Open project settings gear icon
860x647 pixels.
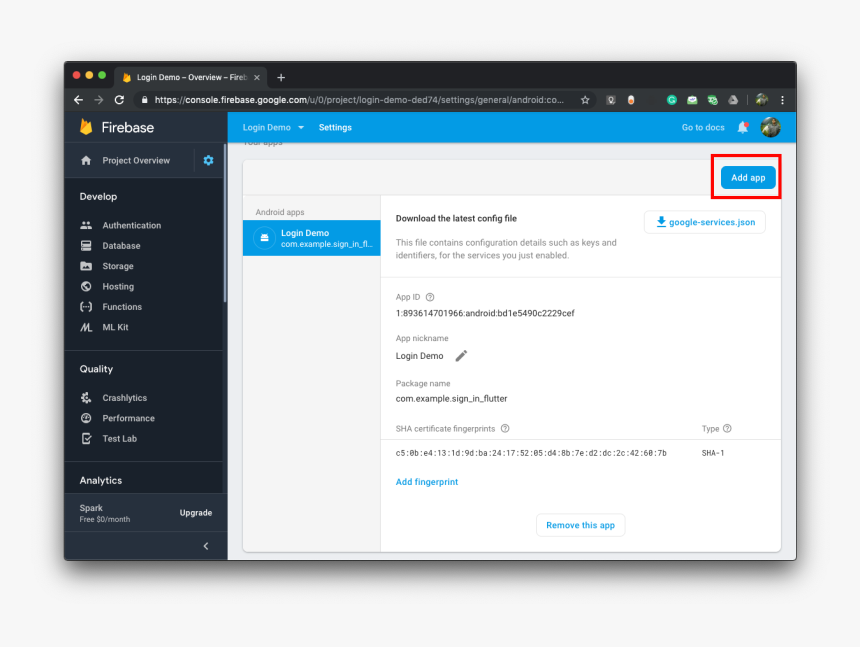(x=208, y=160)
